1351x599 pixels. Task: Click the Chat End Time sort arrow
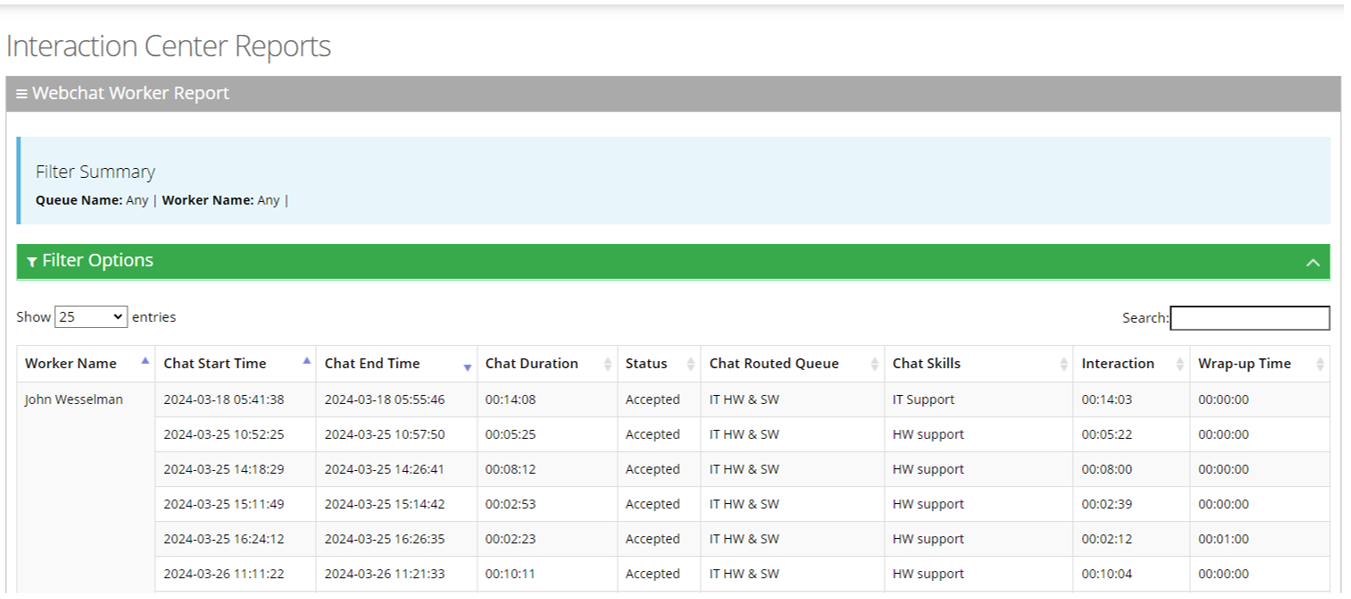tap(467, 366)
